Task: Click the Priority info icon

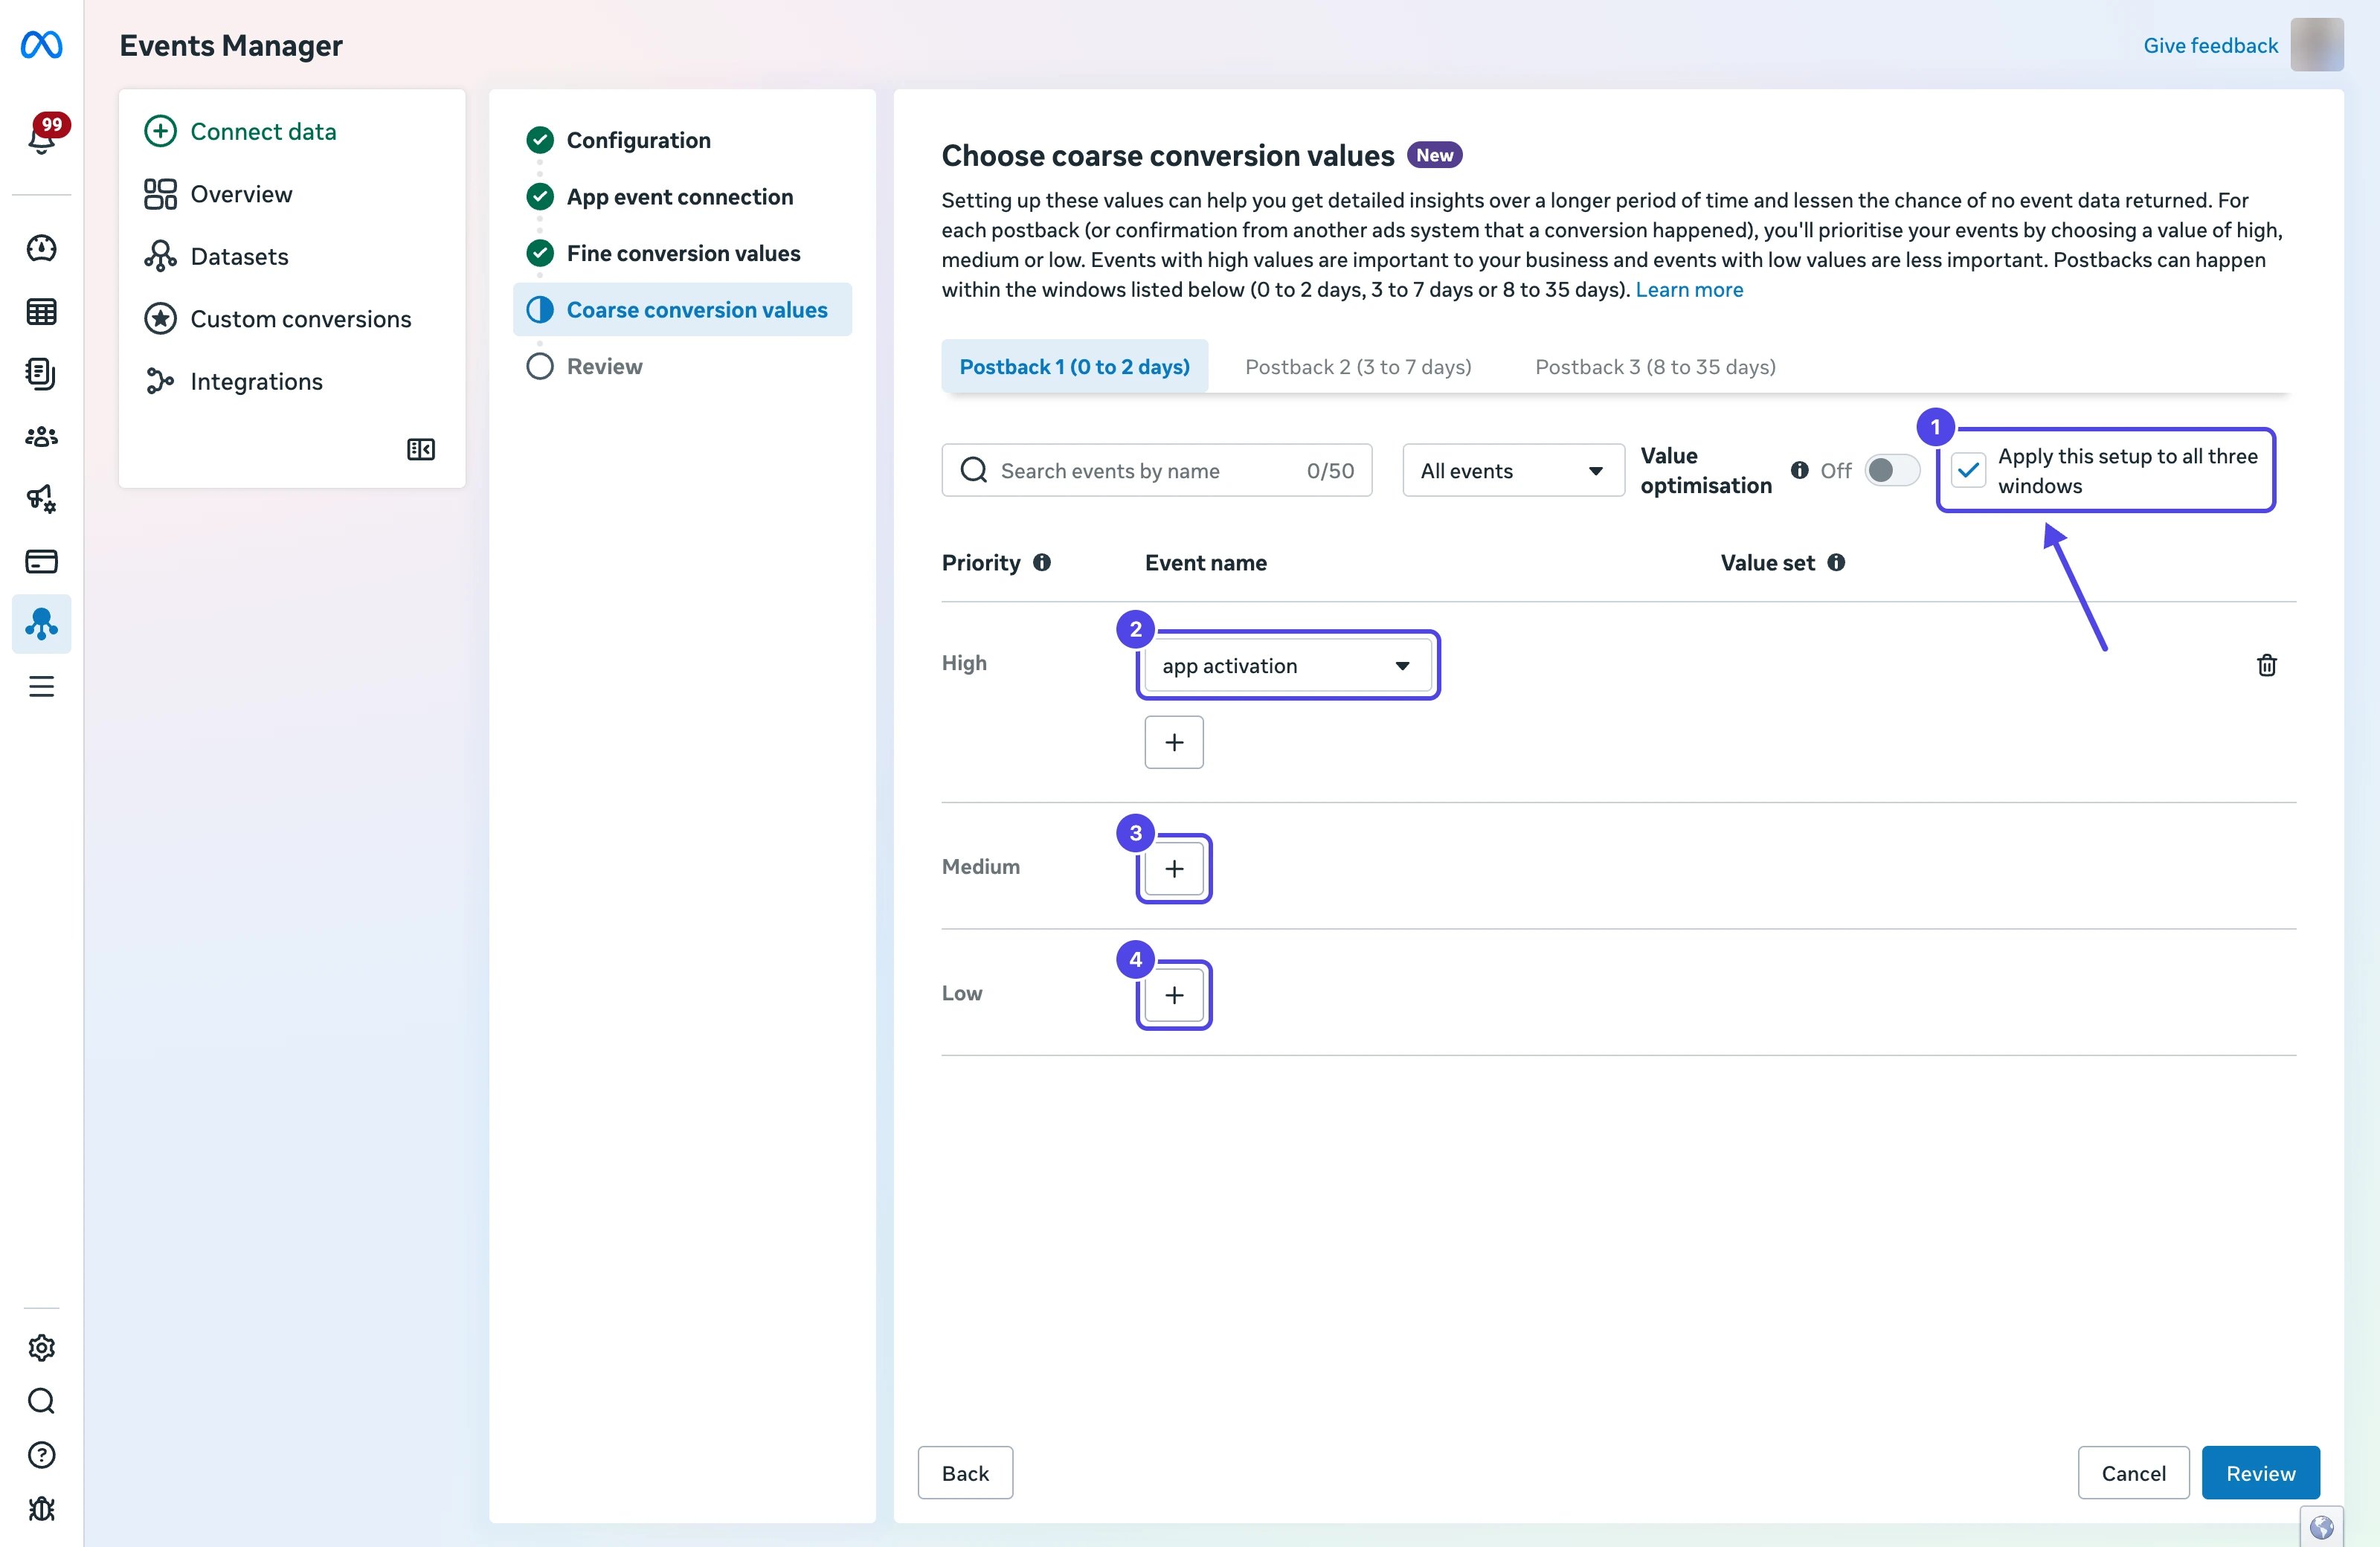Action: [x=1042, y=562]
